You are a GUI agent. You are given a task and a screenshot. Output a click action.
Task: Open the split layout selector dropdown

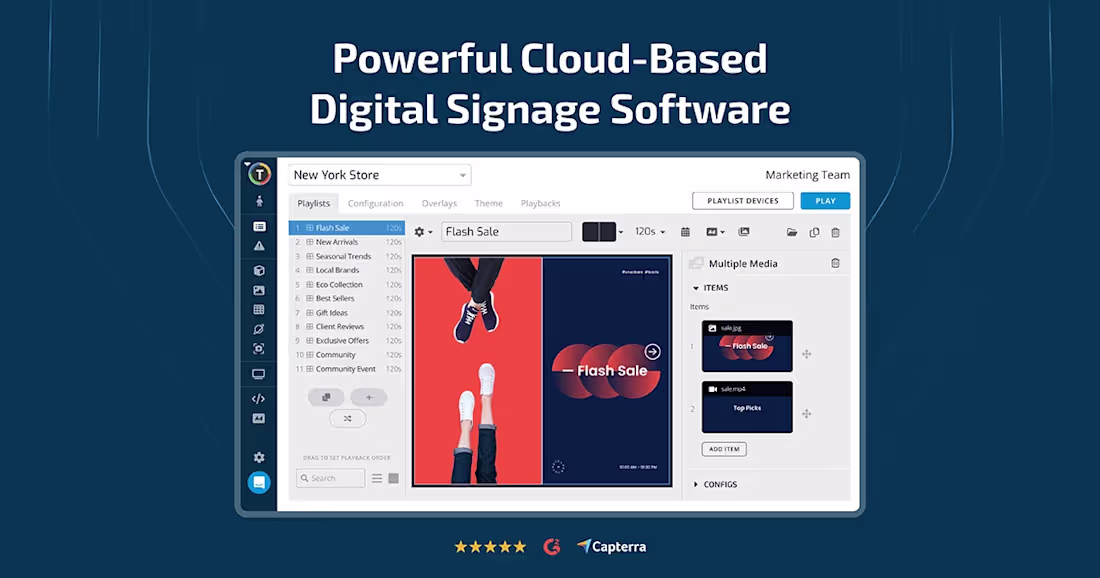tap(603, 231)
